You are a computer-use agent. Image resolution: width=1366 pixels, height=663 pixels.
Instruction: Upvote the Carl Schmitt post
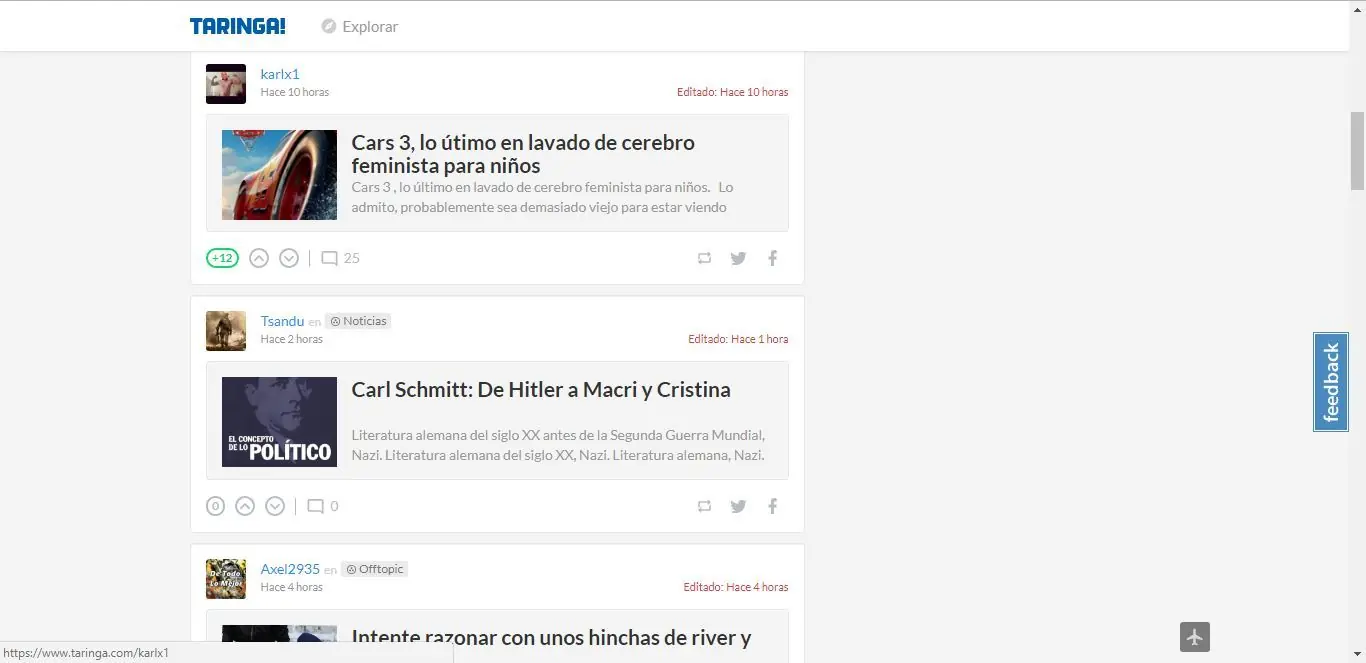coord(245,506)
